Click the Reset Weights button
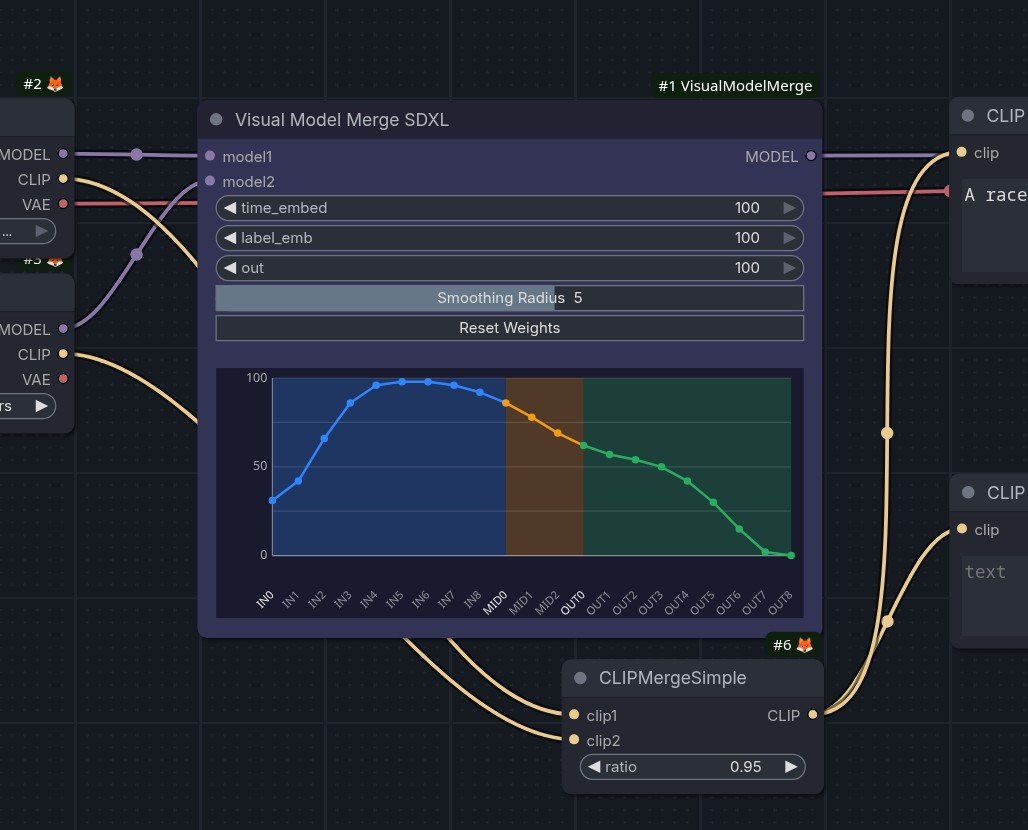1028x830 pixels. coord(509,328)
